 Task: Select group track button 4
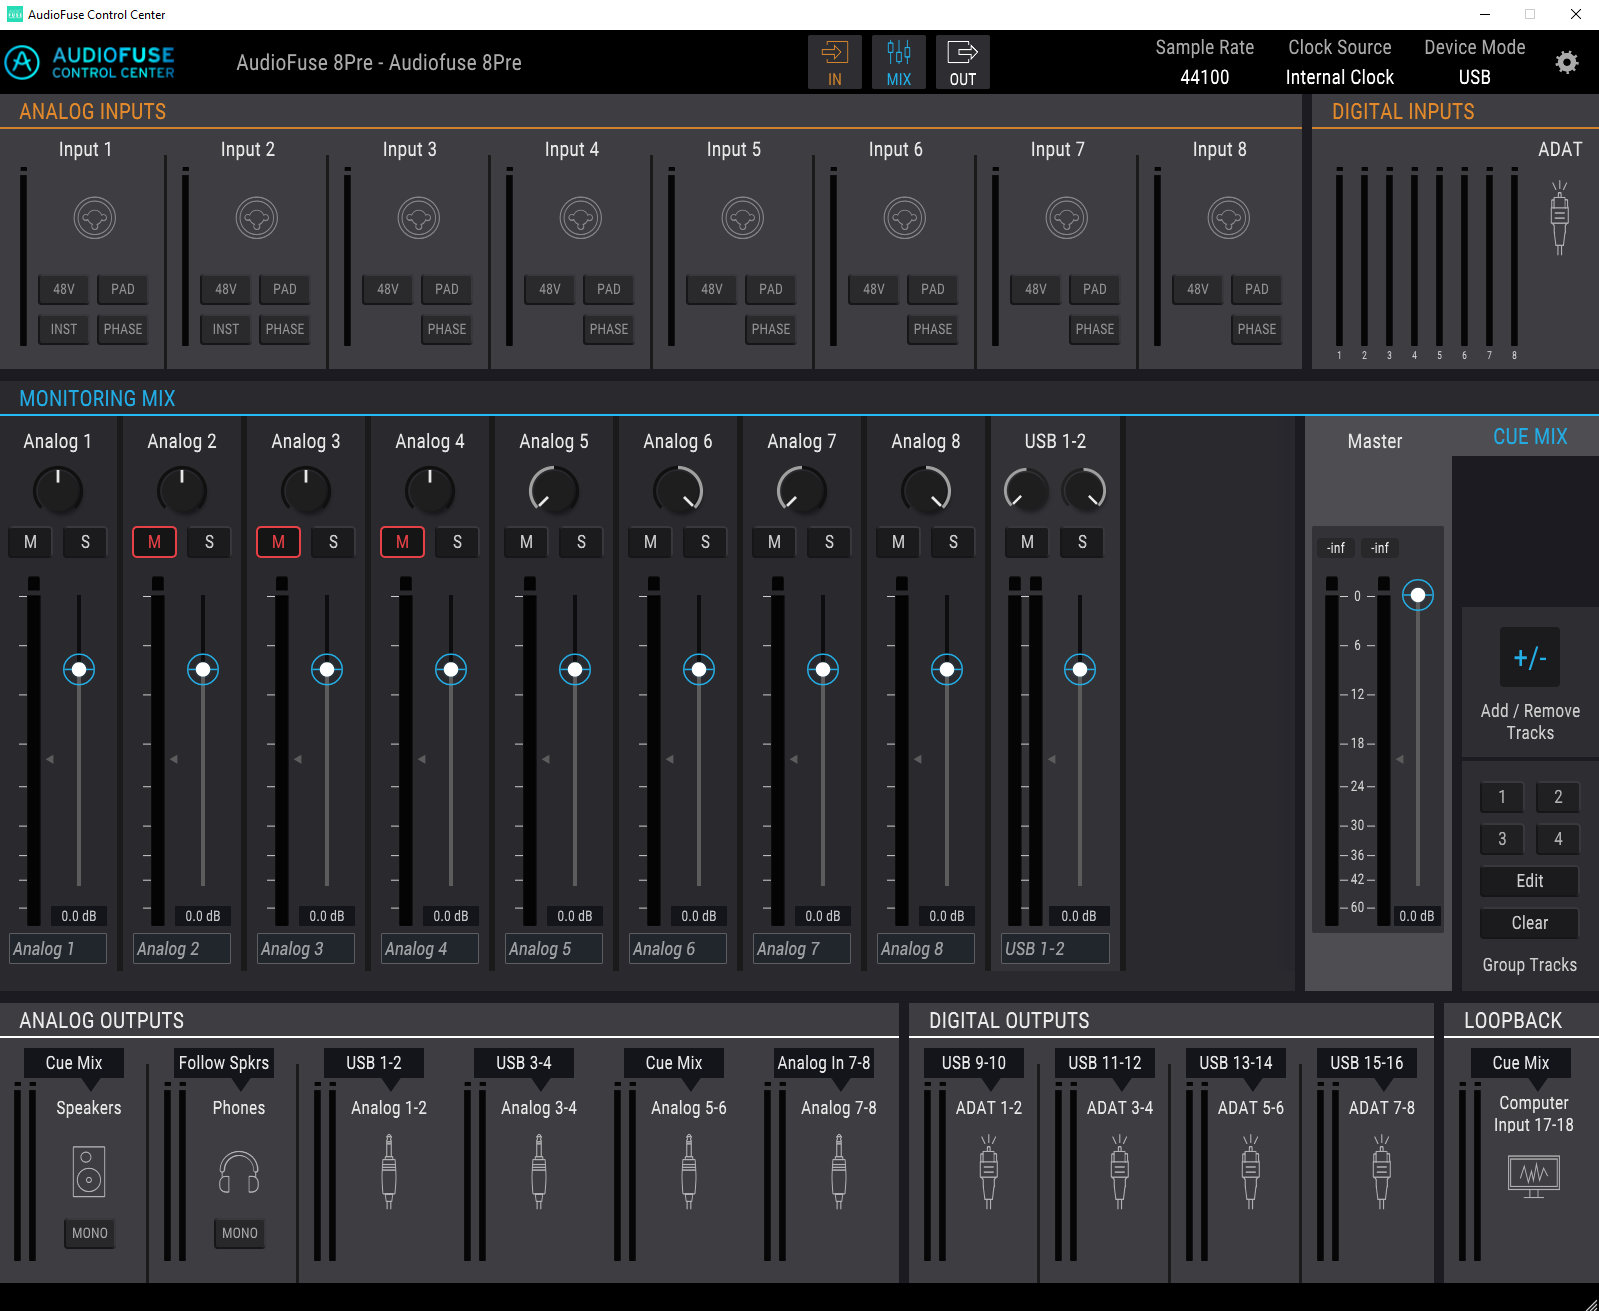[1558, 839]
